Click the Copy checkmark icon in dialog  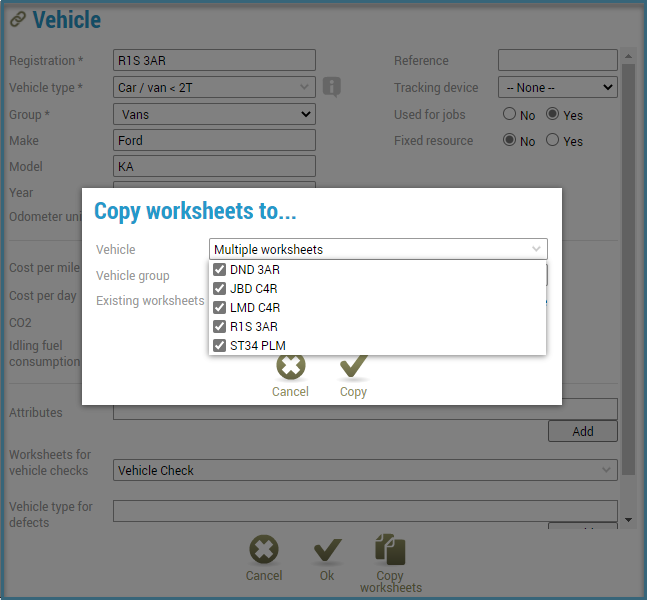354,366
